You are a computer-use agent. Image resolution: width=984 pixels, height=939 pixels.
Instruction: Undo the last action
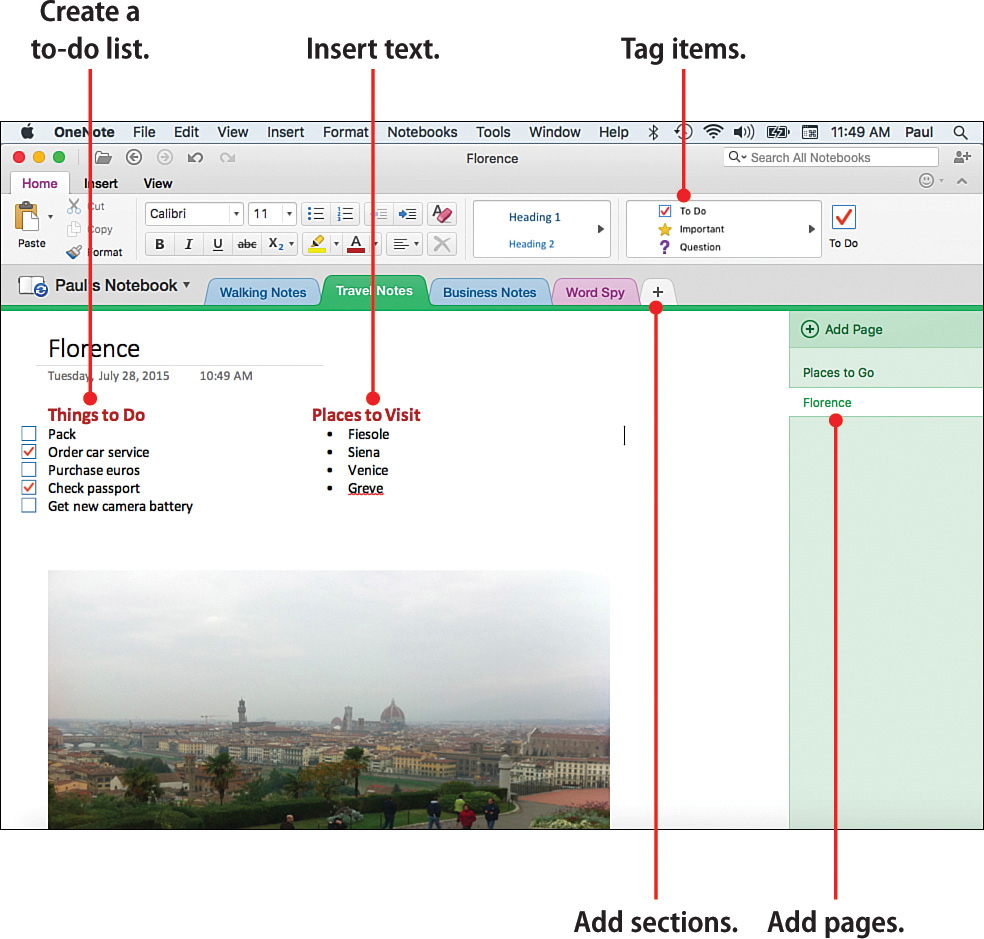(195, 158)
